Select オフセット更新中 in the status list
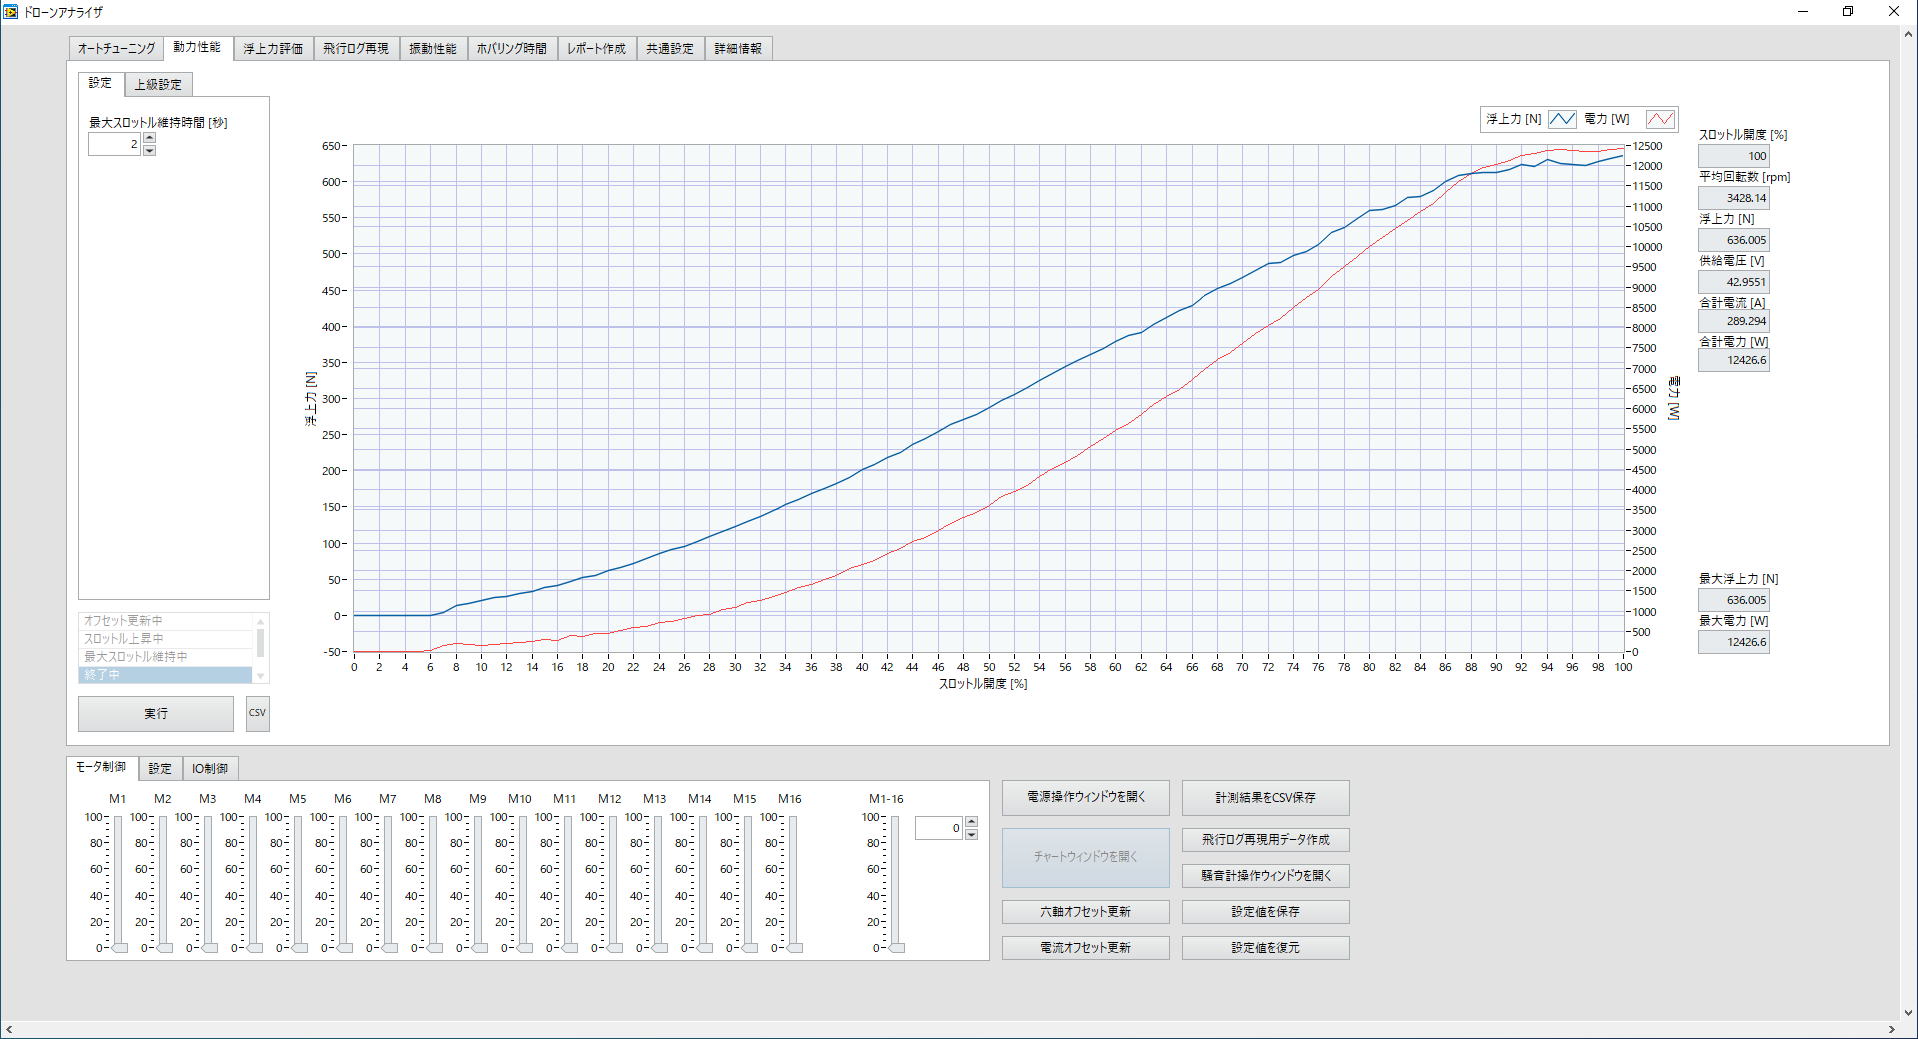 165,621
